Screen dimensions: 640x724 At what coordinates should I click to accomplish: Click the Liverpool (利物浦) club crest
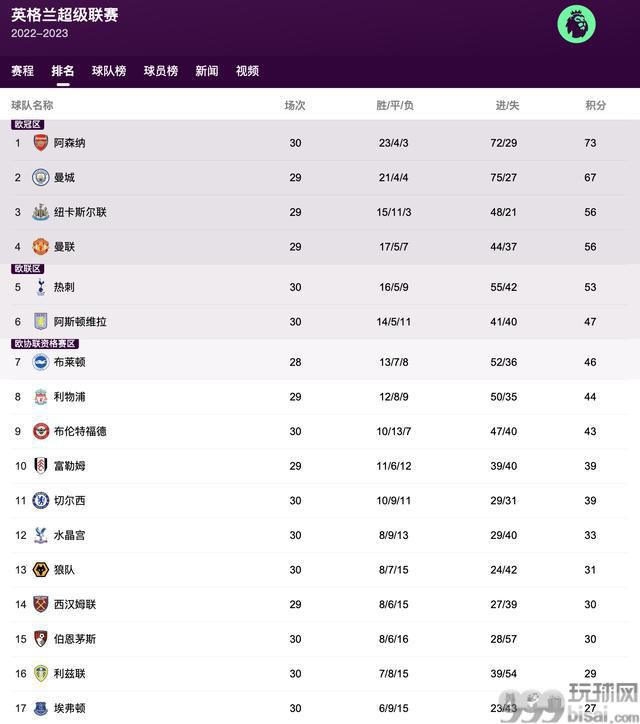[x=41, y=397]
